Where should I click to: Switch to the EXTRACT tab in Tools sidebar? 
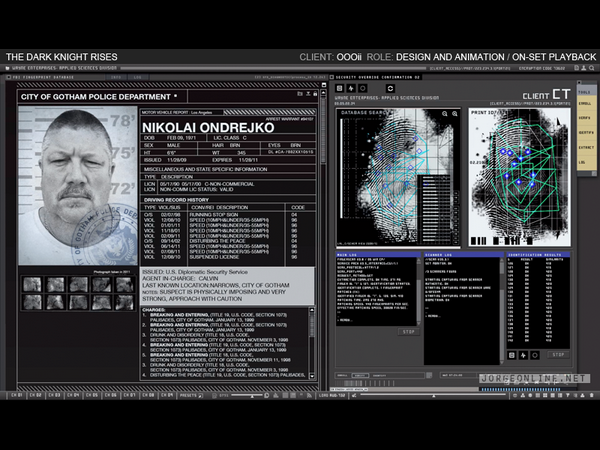coord(584,147)
